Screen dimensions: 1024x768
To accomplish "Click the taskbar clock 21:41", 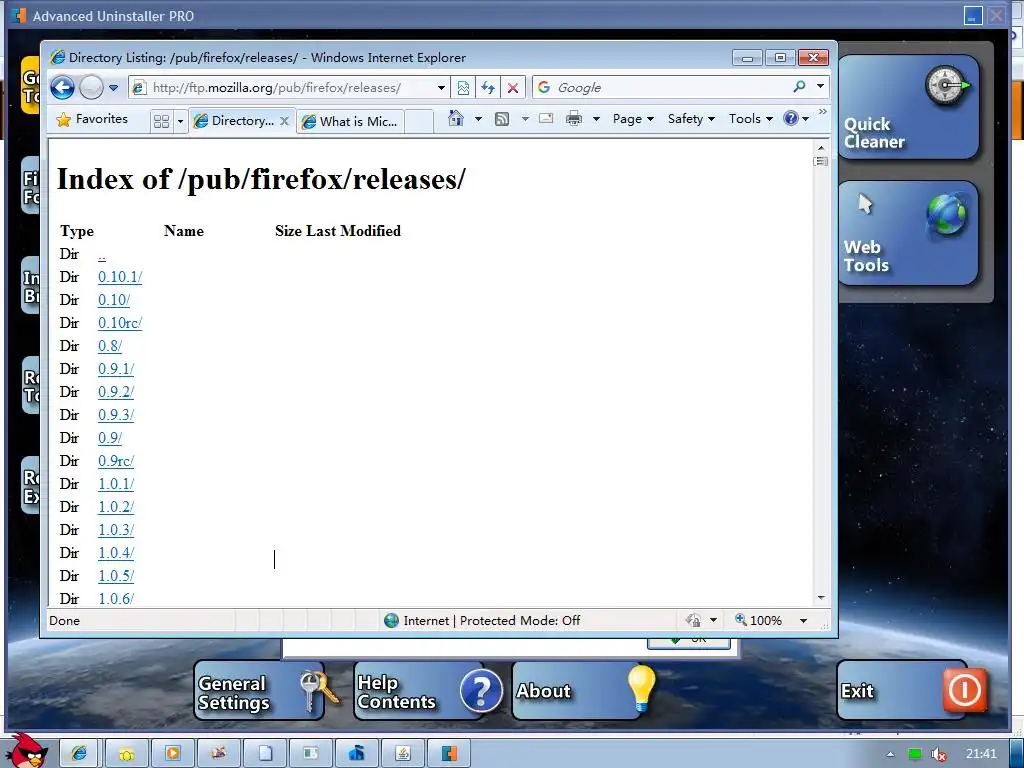I will pos(981,754).
